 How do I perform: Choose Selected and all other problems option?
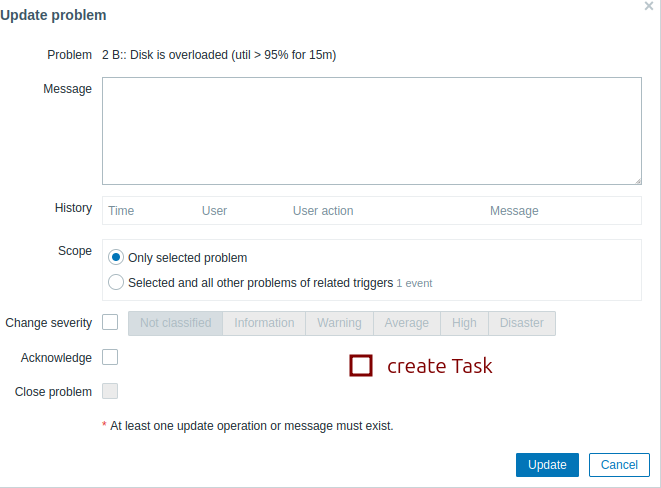[x=116, y=282]
